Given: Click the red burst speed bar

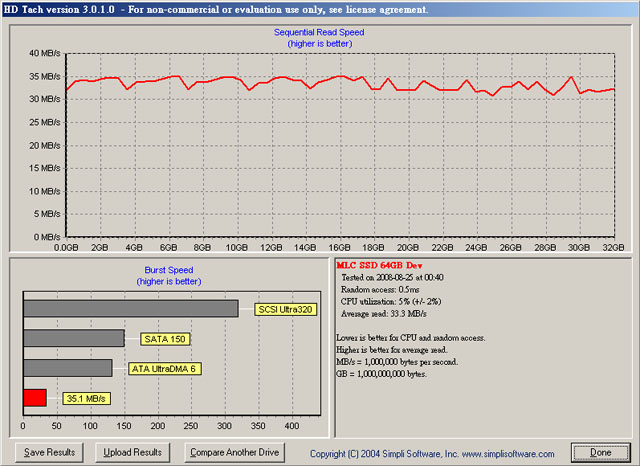Looking at the screenshot, I should [35, 398].
